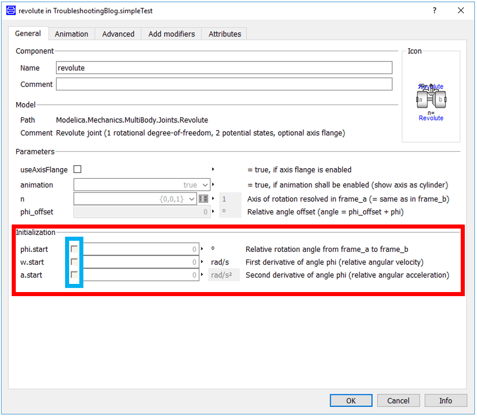Tick the w.start fixed checkbox
Screen dimensions: 477x417
pyautogui.click(x=74, y=262)
